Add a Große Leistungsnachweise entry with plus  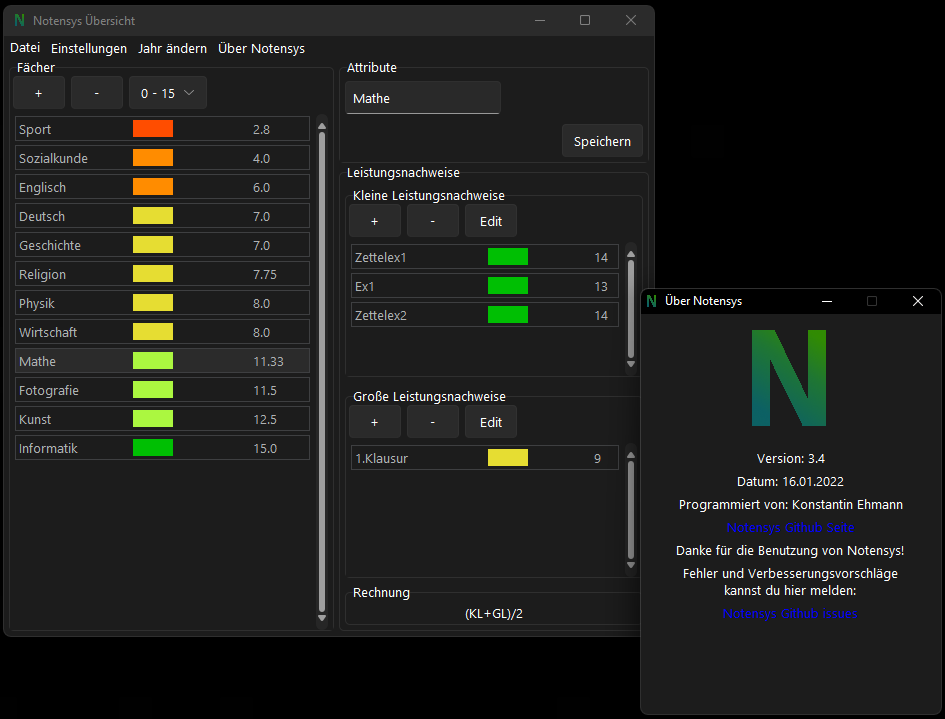pyautogui.click(x=375, y=422)
